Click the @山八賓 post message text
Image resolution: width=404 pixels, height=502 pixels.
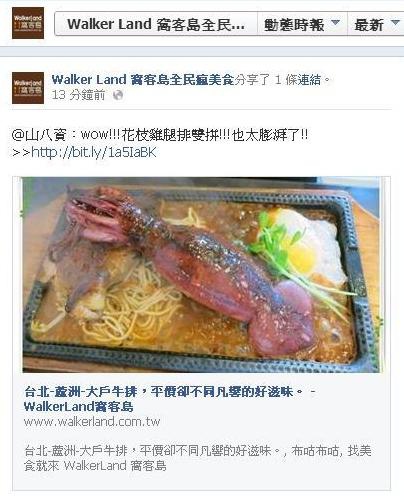[x=160, y=135]
